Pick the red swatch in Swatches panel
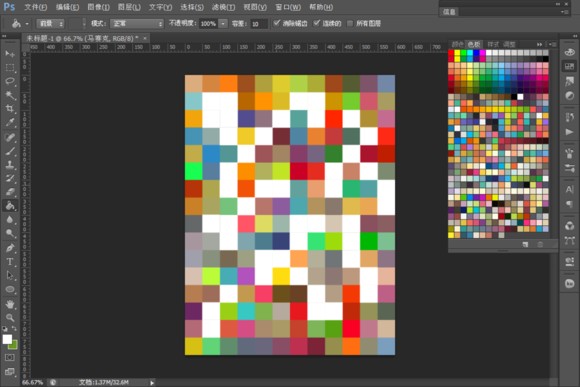The image size is (580, 387). point(451,53)
